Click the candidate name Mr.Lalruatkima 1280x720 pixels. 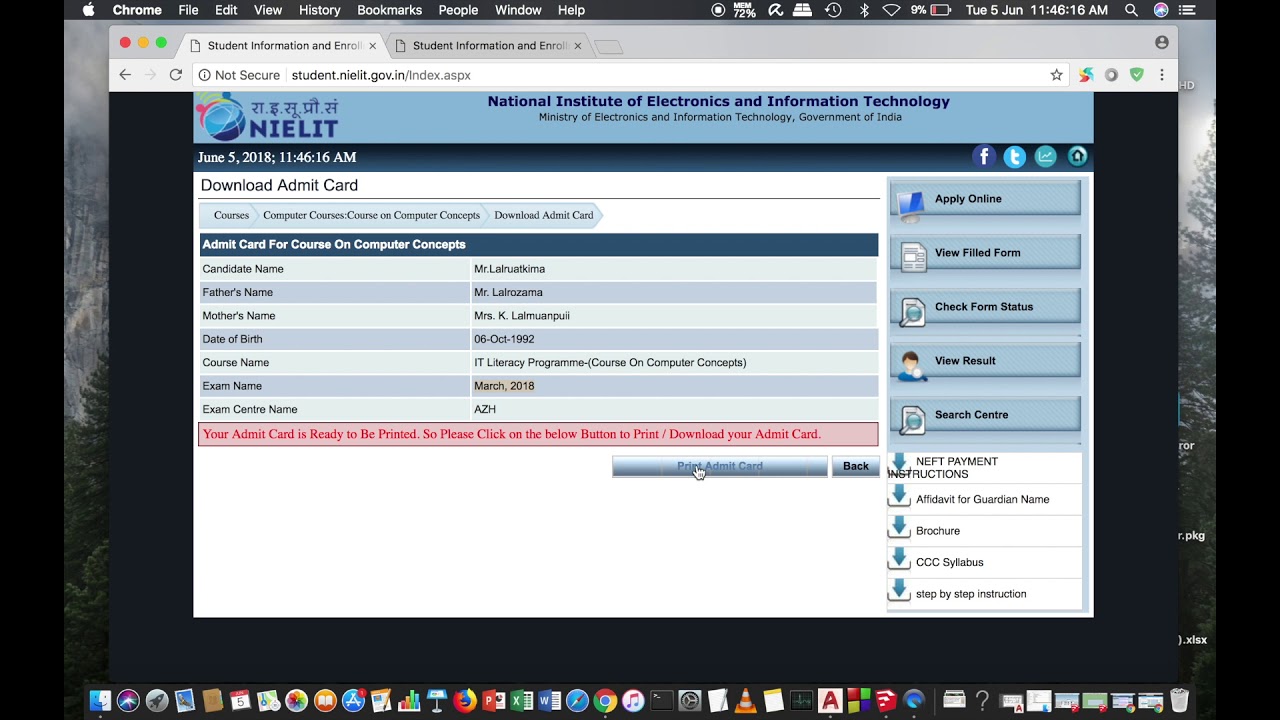click(x=509, y=269)
